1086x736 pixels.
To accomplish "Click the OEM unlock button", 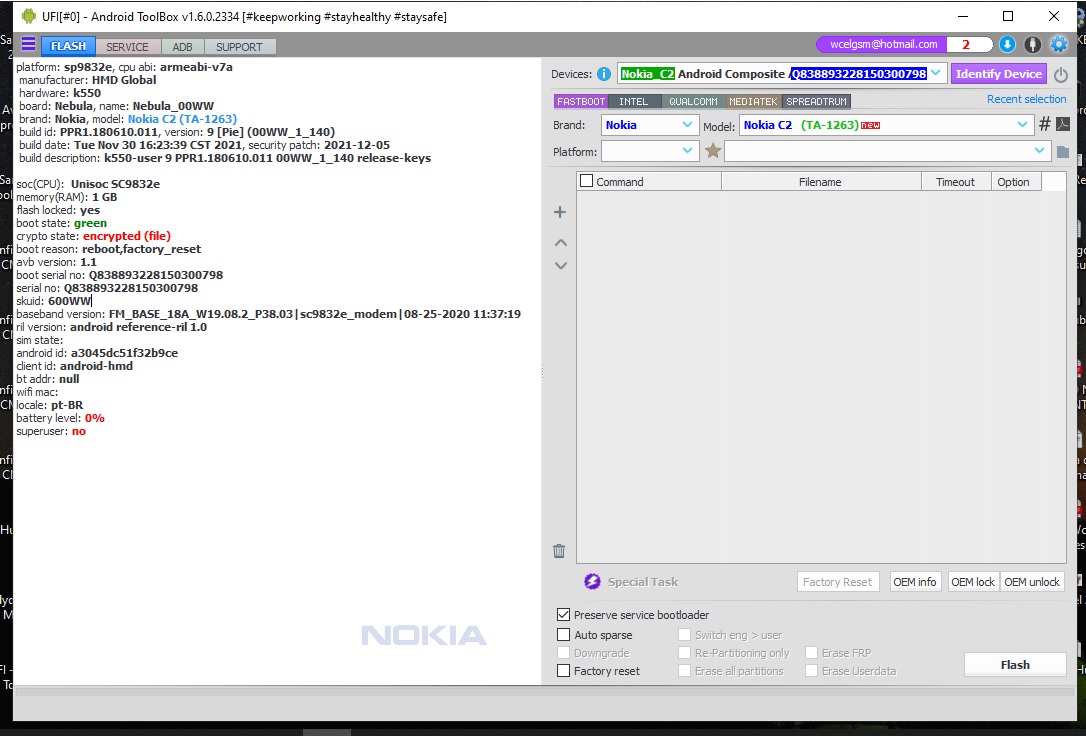I will click(1032, 582).
